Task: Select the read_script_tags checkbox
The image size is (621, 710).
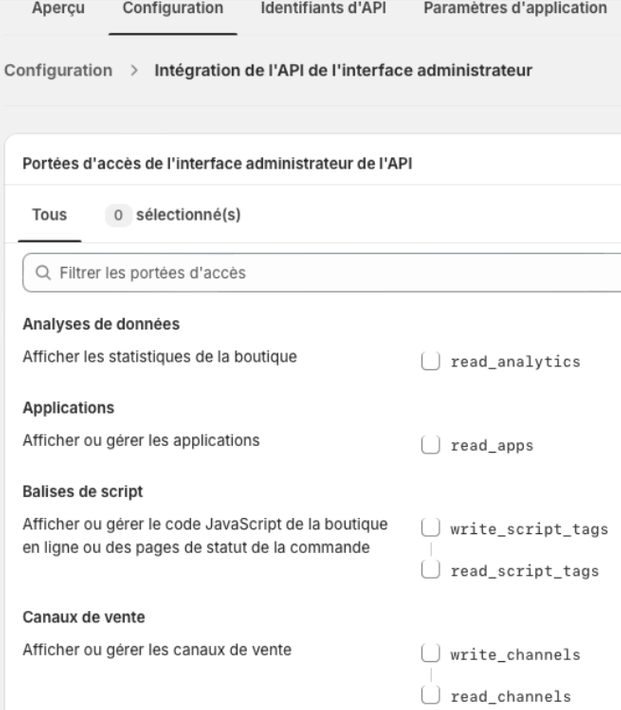Action: click(x=430, y=570)
